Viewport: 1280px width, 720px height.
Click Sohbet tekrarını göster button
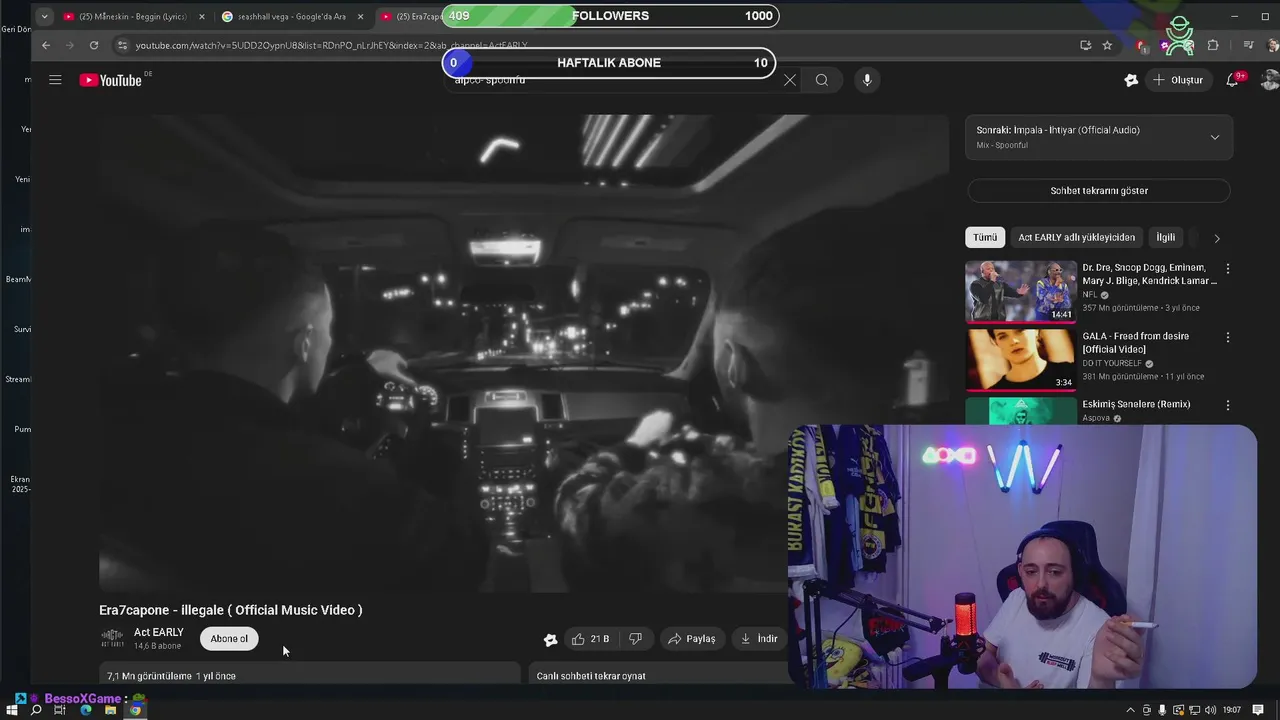[x=1098, y=191]
